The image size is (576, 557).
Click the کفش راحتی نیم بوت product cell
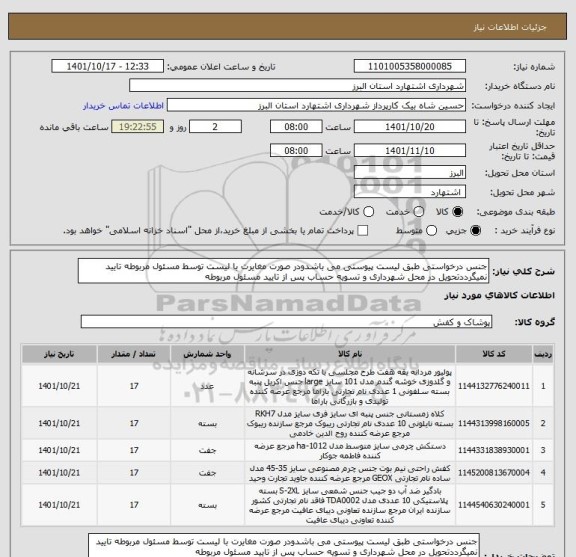tap(350, 473)
